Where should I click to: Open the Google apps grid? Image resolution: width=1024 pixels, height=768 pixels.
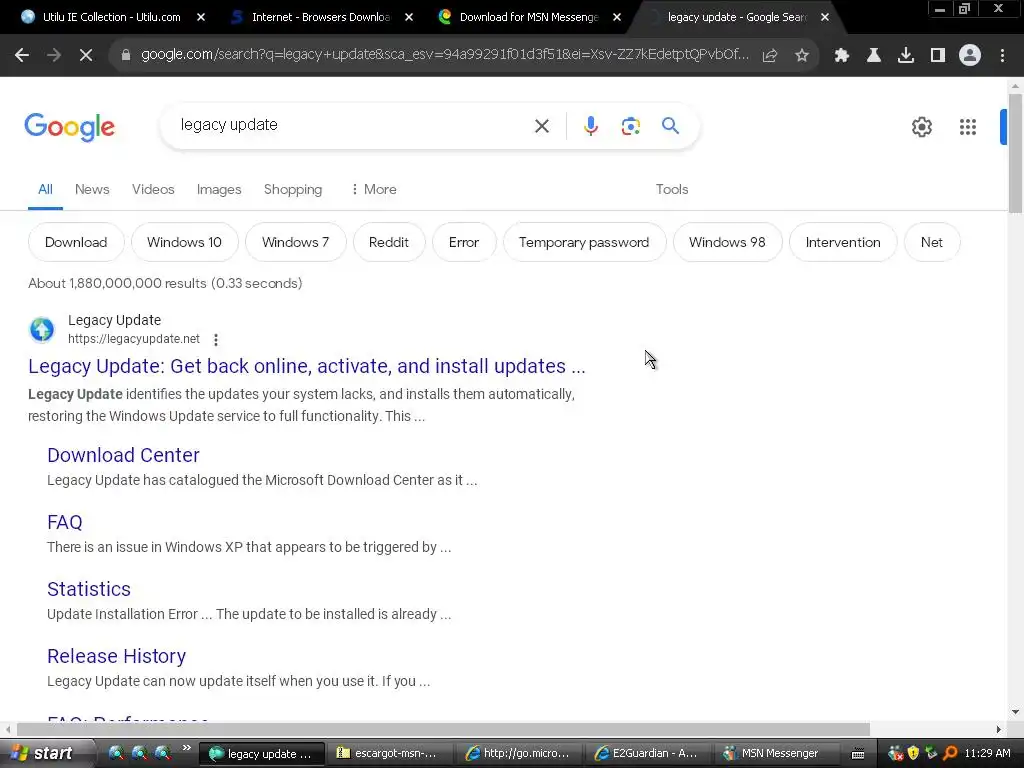(x=968, y=127)
